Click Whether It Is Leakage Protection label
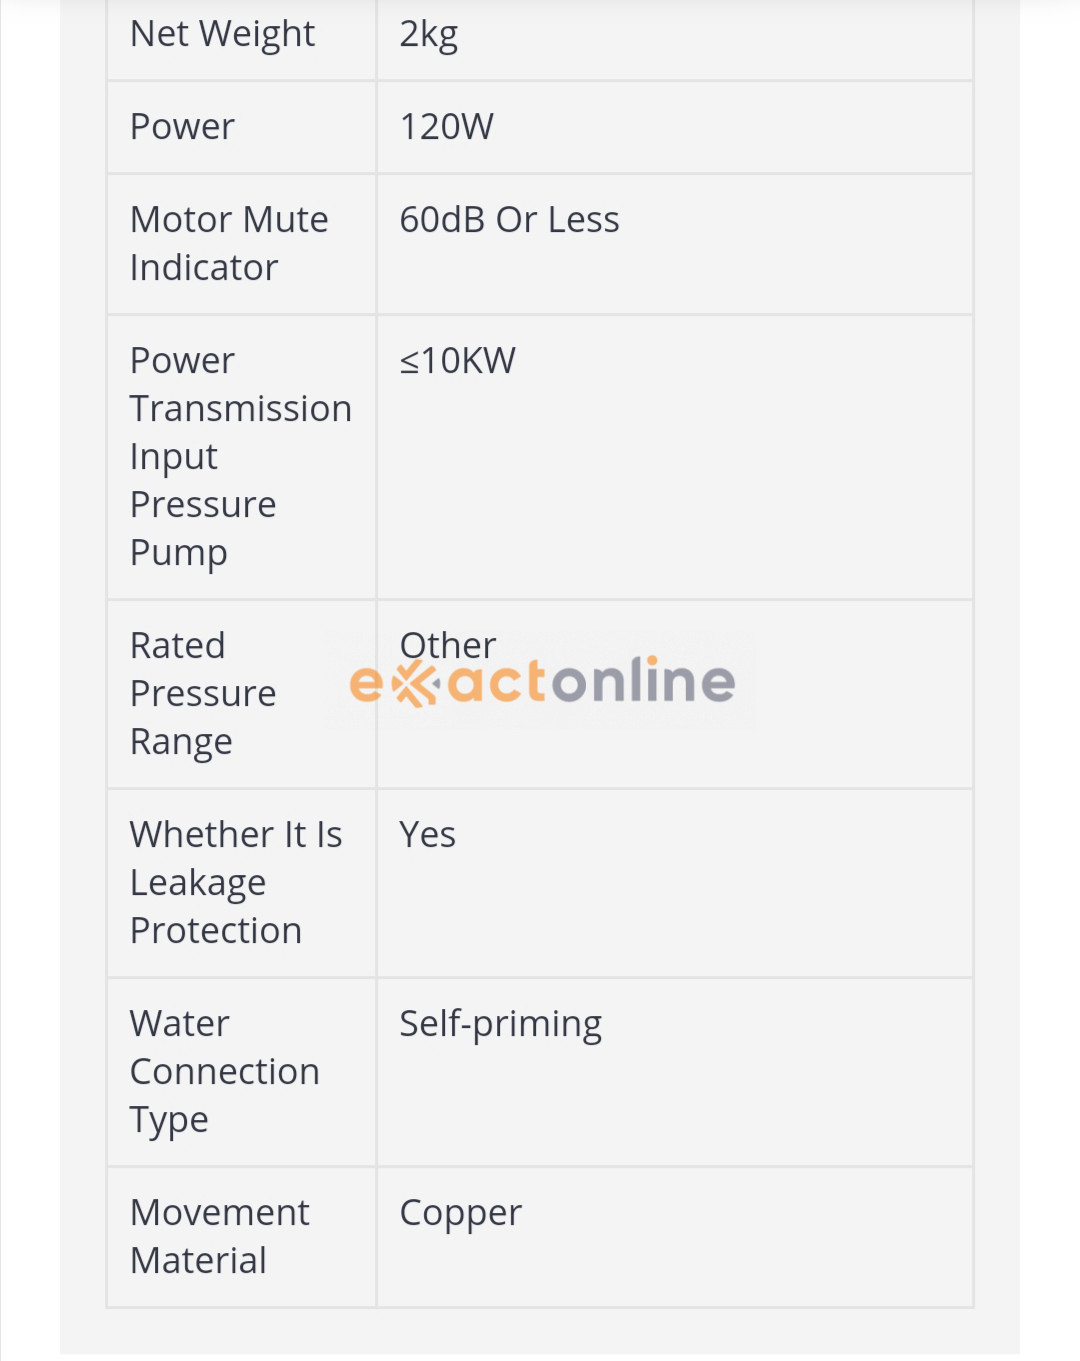 coord(236,882)
